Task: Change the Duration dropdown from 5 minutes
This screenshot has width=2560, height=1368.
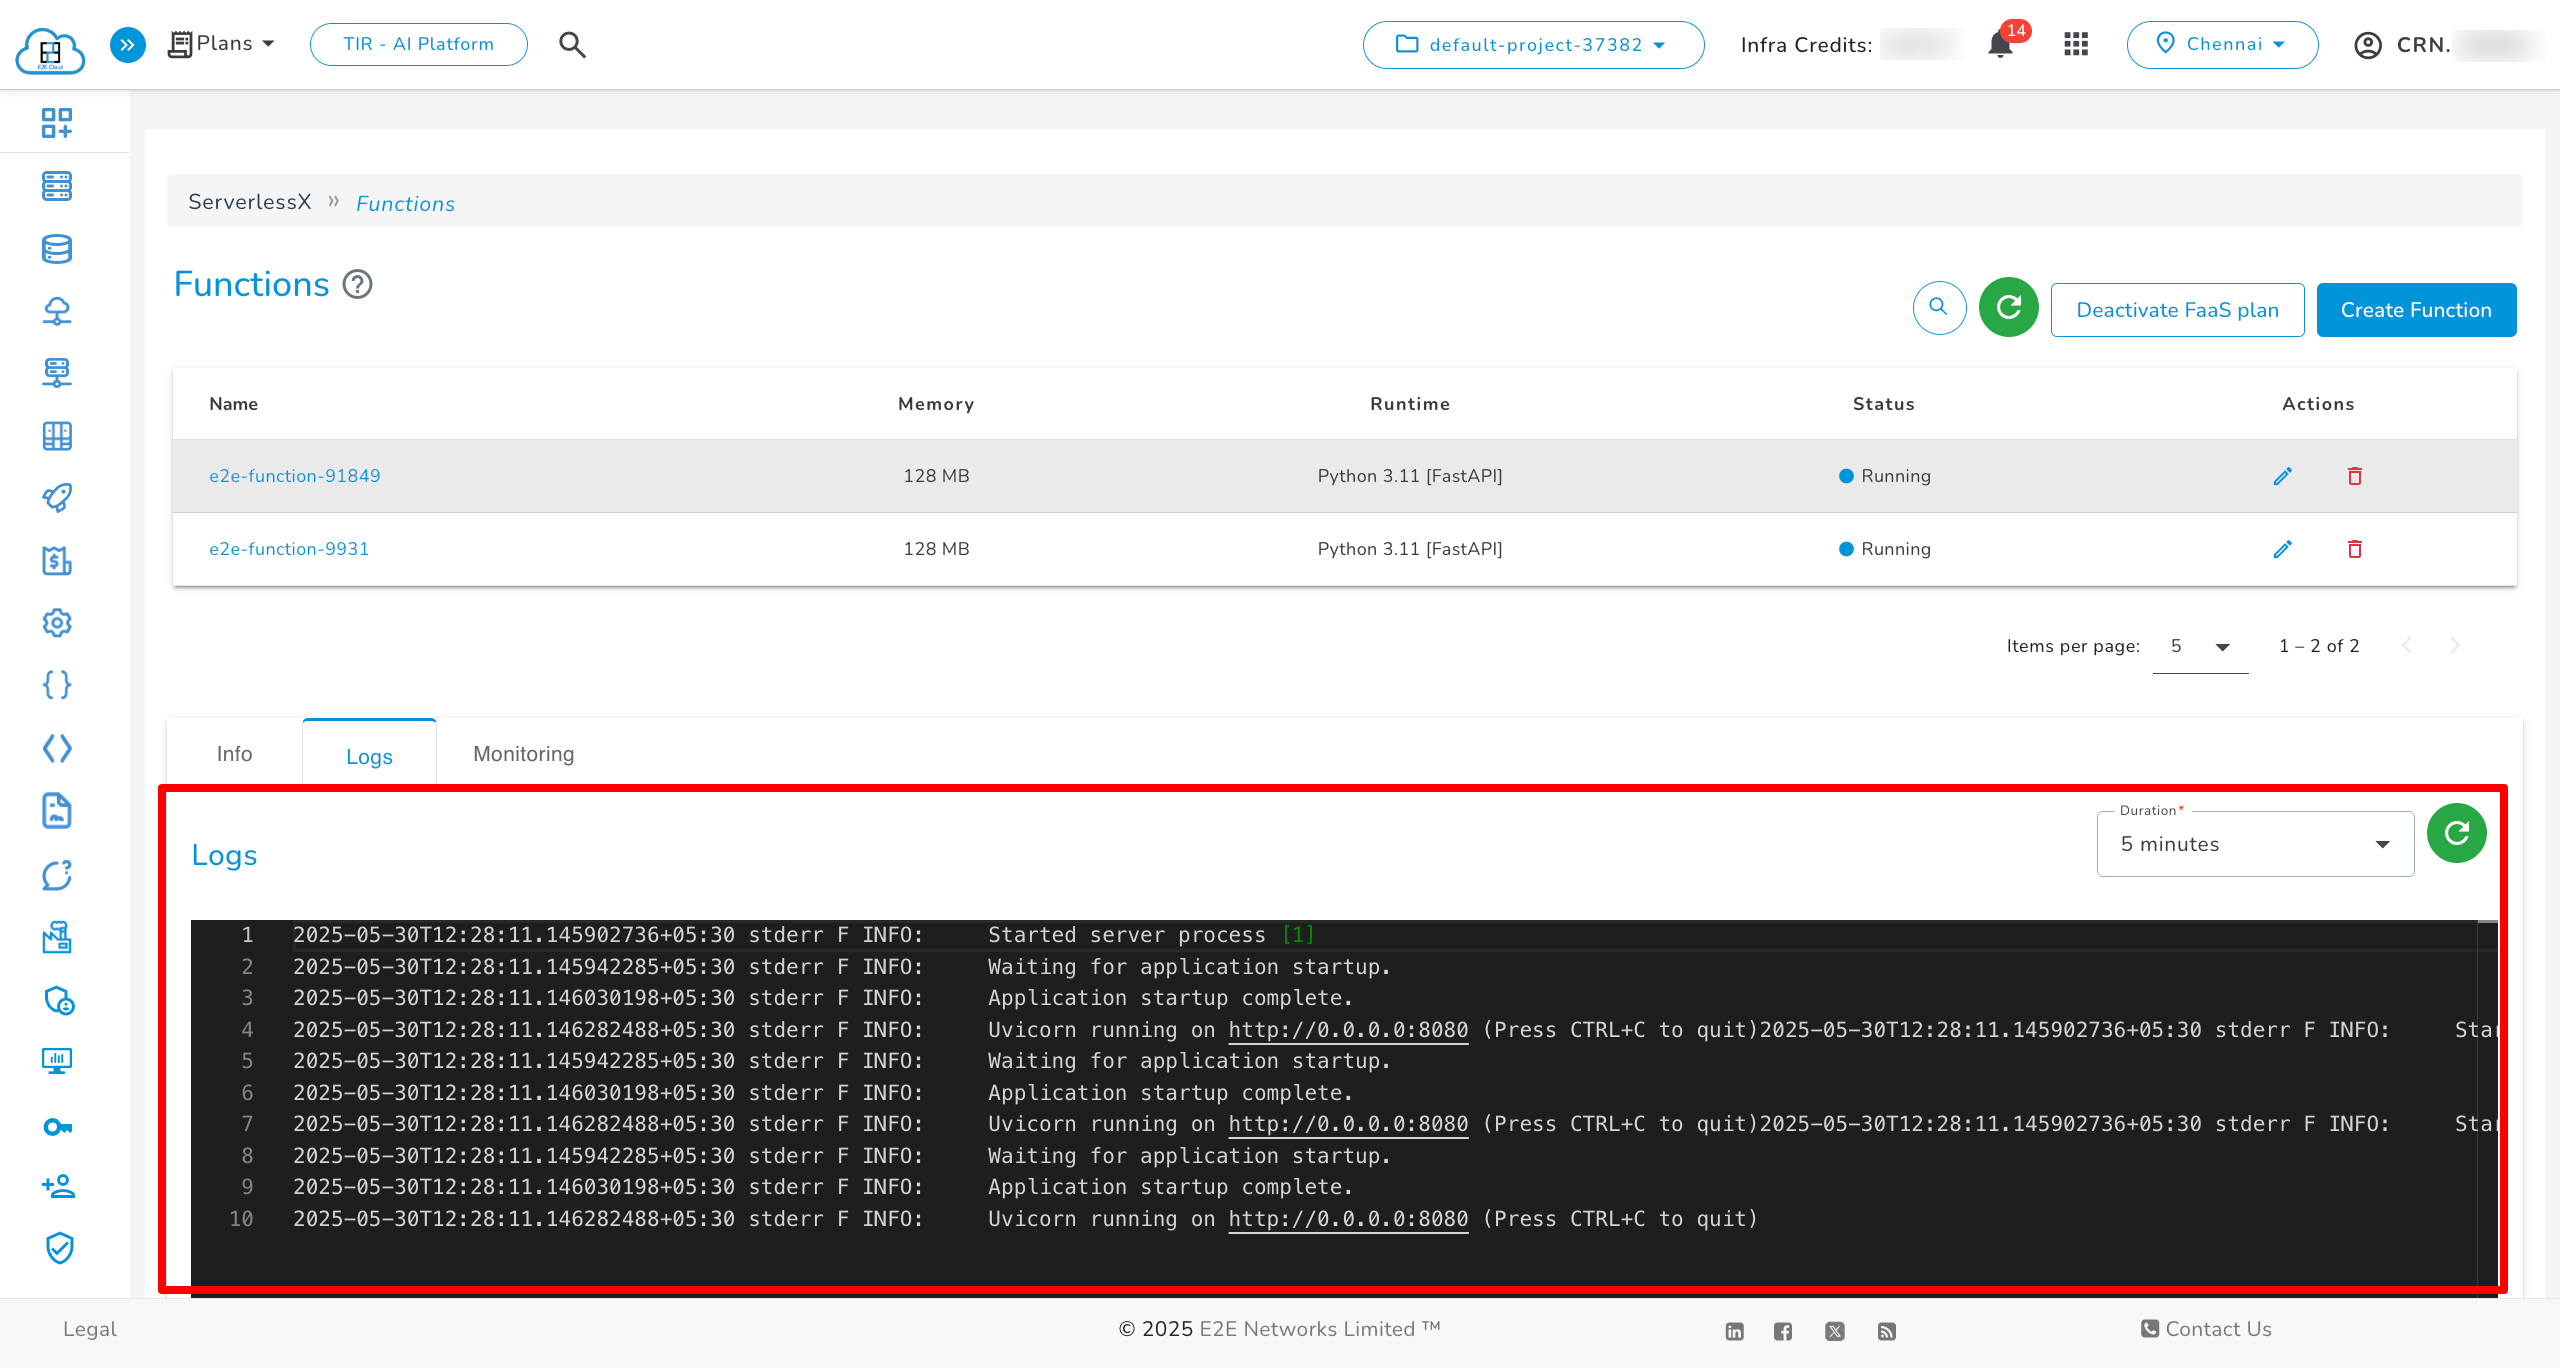Action: pos(2254,843)
